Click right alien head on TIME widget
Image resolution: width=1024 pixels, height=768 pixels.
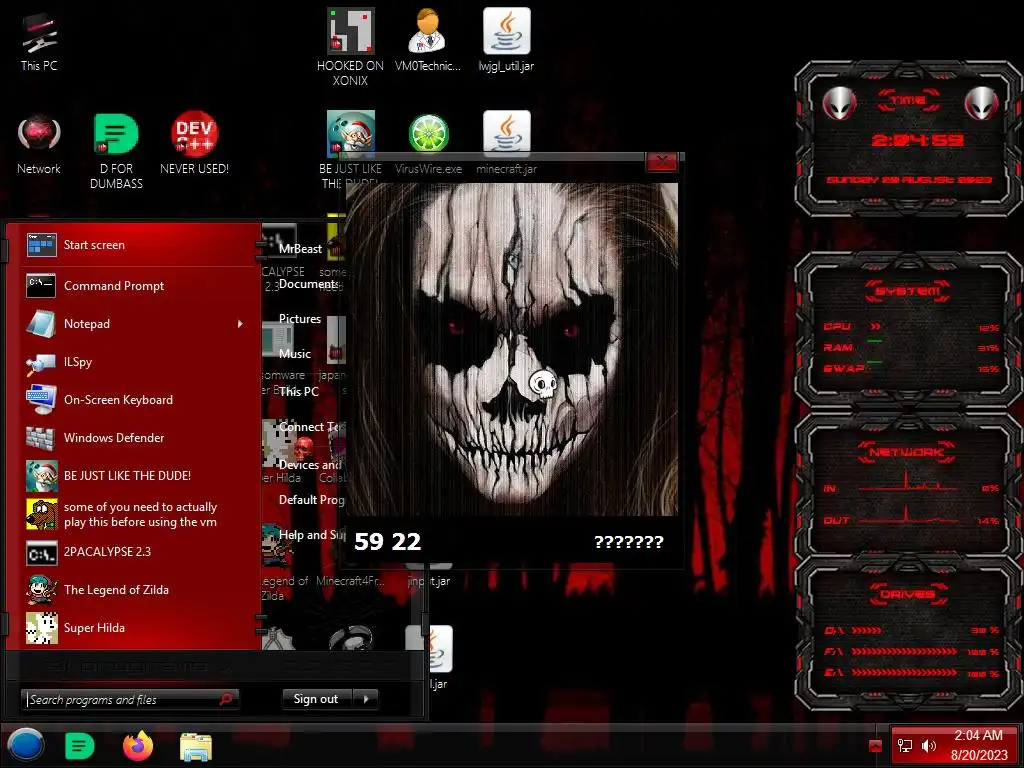(982, 103)
